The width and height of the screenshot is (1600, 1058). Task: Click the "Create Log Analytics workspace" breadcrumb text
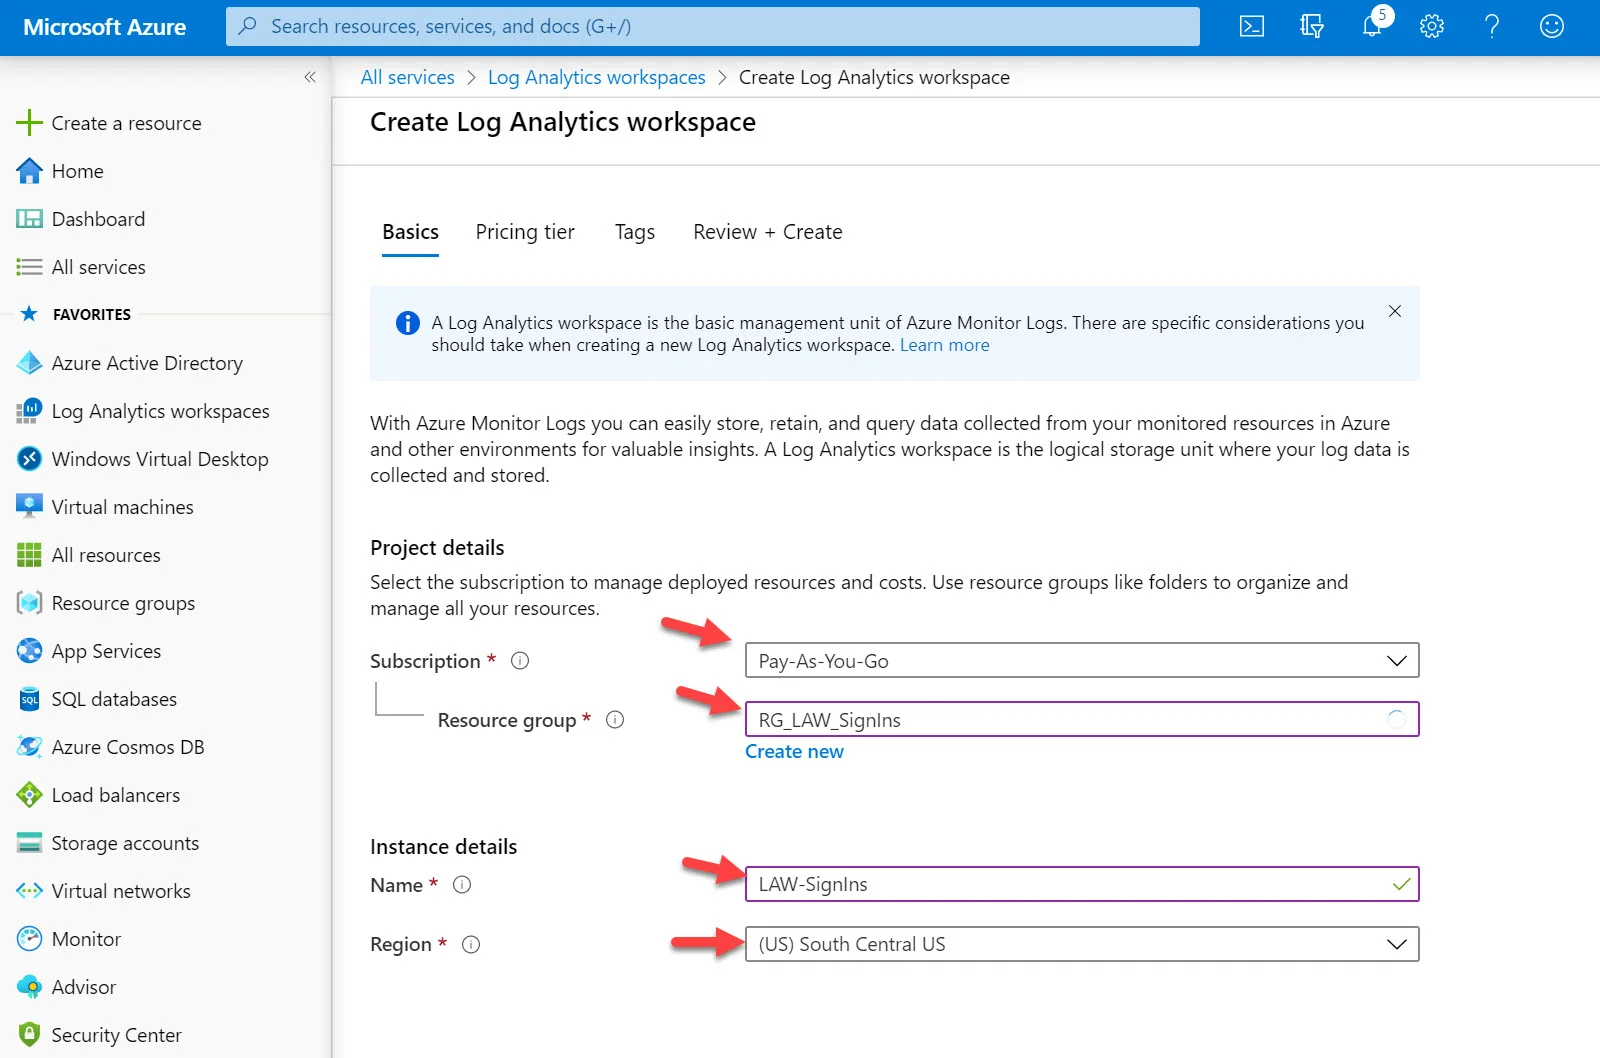(x=874, y=77)
